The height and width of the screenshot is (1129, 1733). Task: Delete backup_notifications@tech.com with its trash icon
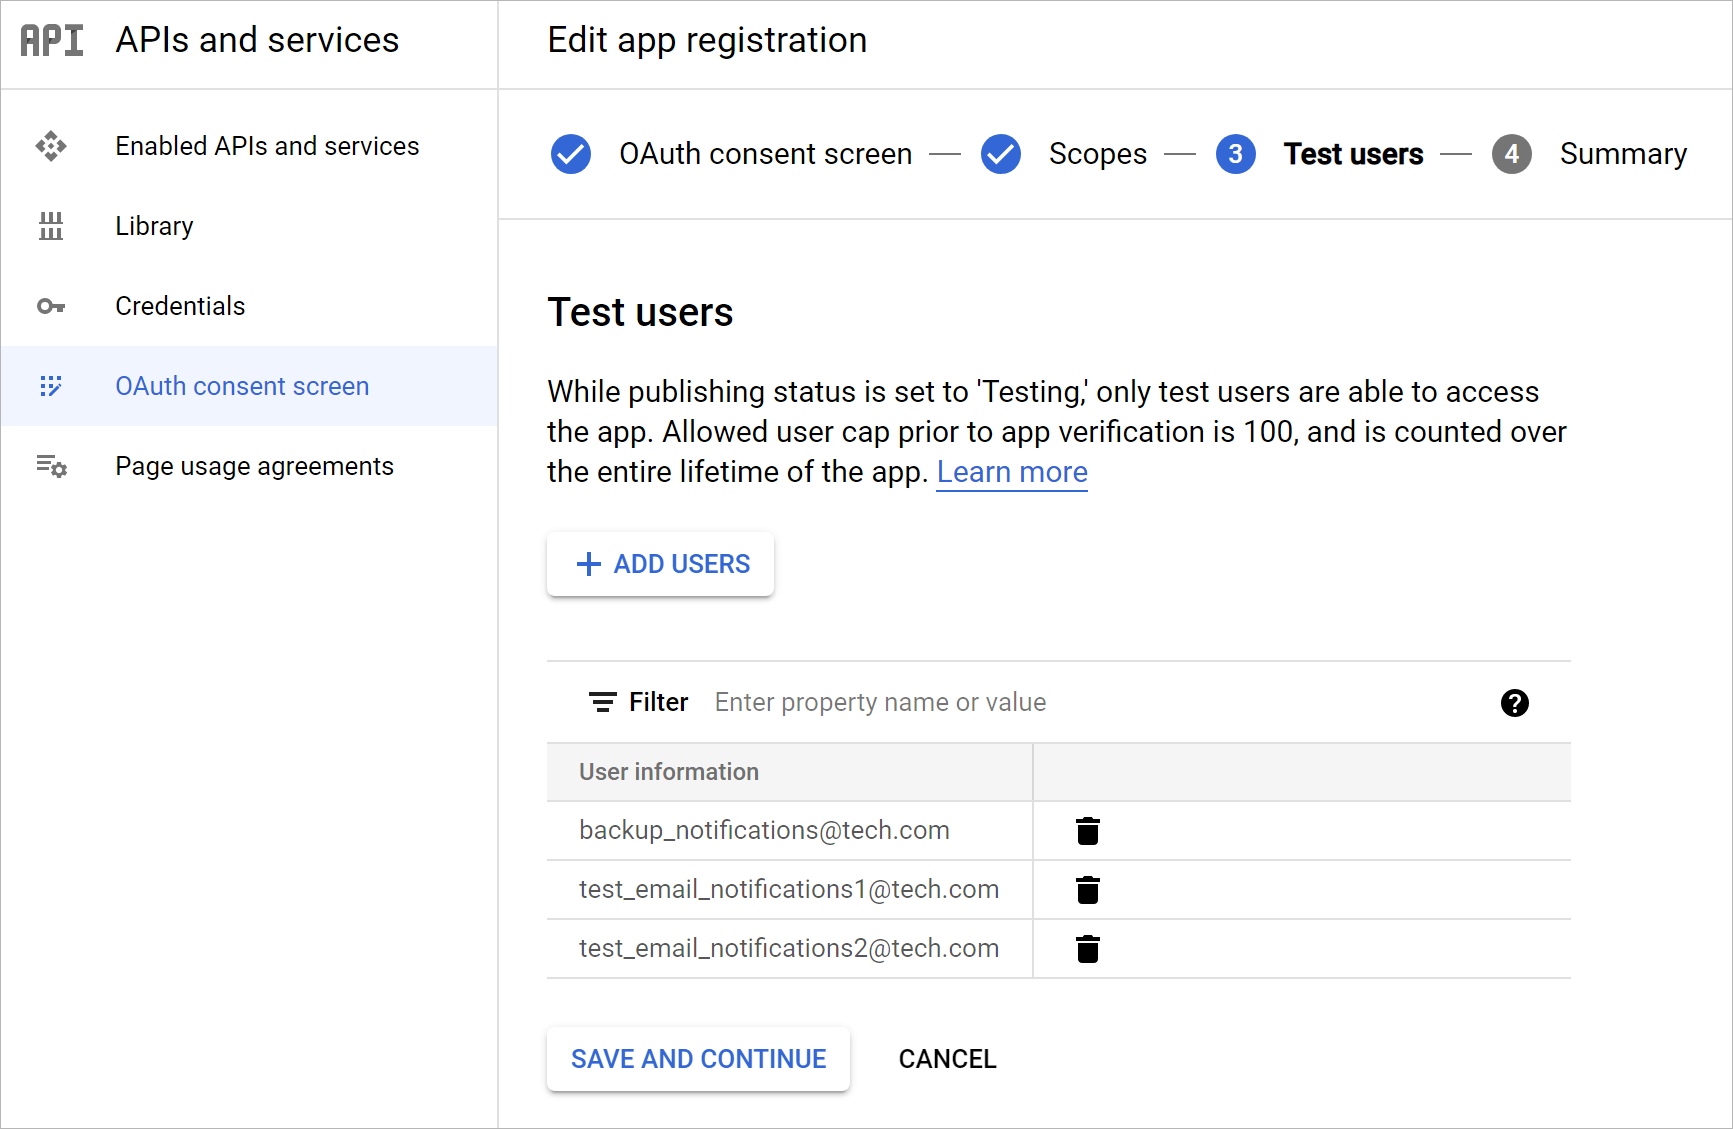[x=1087, y=830]
